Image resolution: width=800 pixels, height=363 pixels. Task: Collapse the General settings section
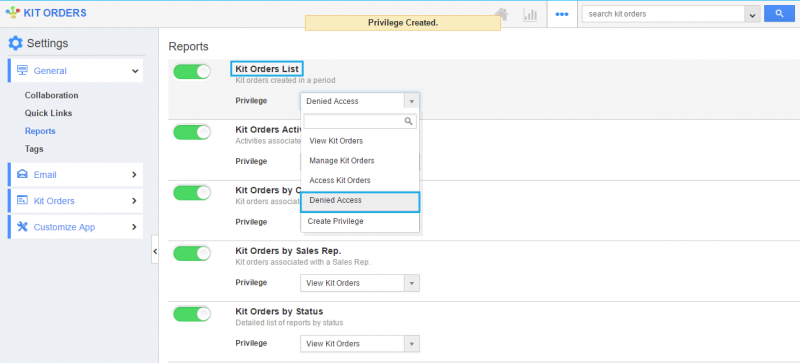[135, 71]
